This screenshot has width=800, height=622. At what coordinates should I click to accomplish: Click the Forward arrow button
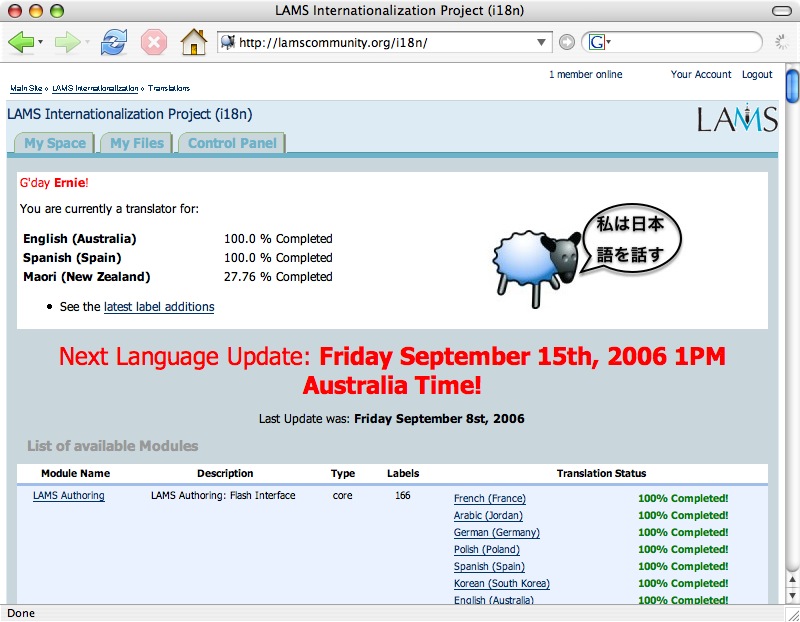[67, 42]
